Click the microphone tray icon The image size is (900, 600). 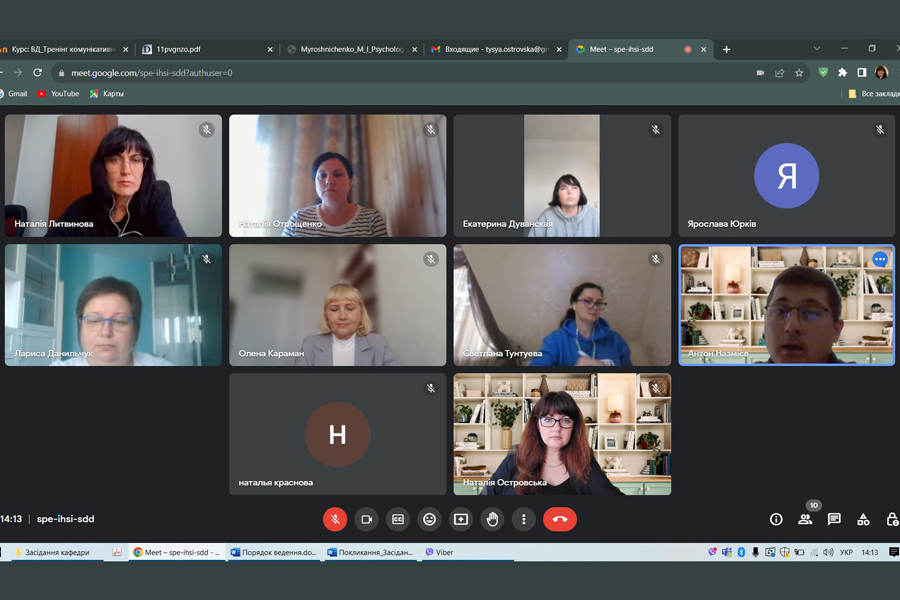click(755, 552)
